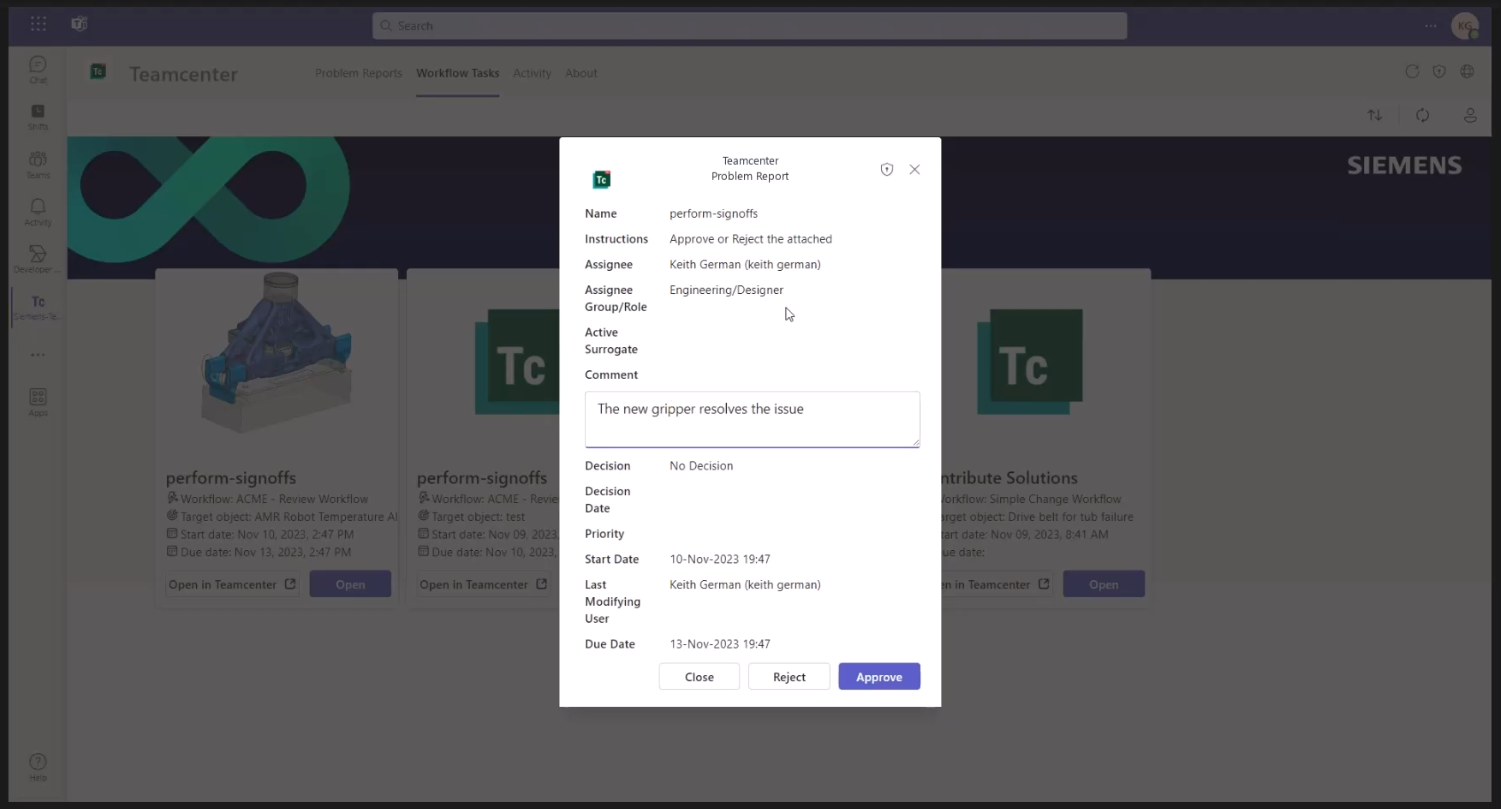The height and width of the screenshot is (809, 1501).
Task: Open the sort order control above the task cards
Action: coord(1374,115)
